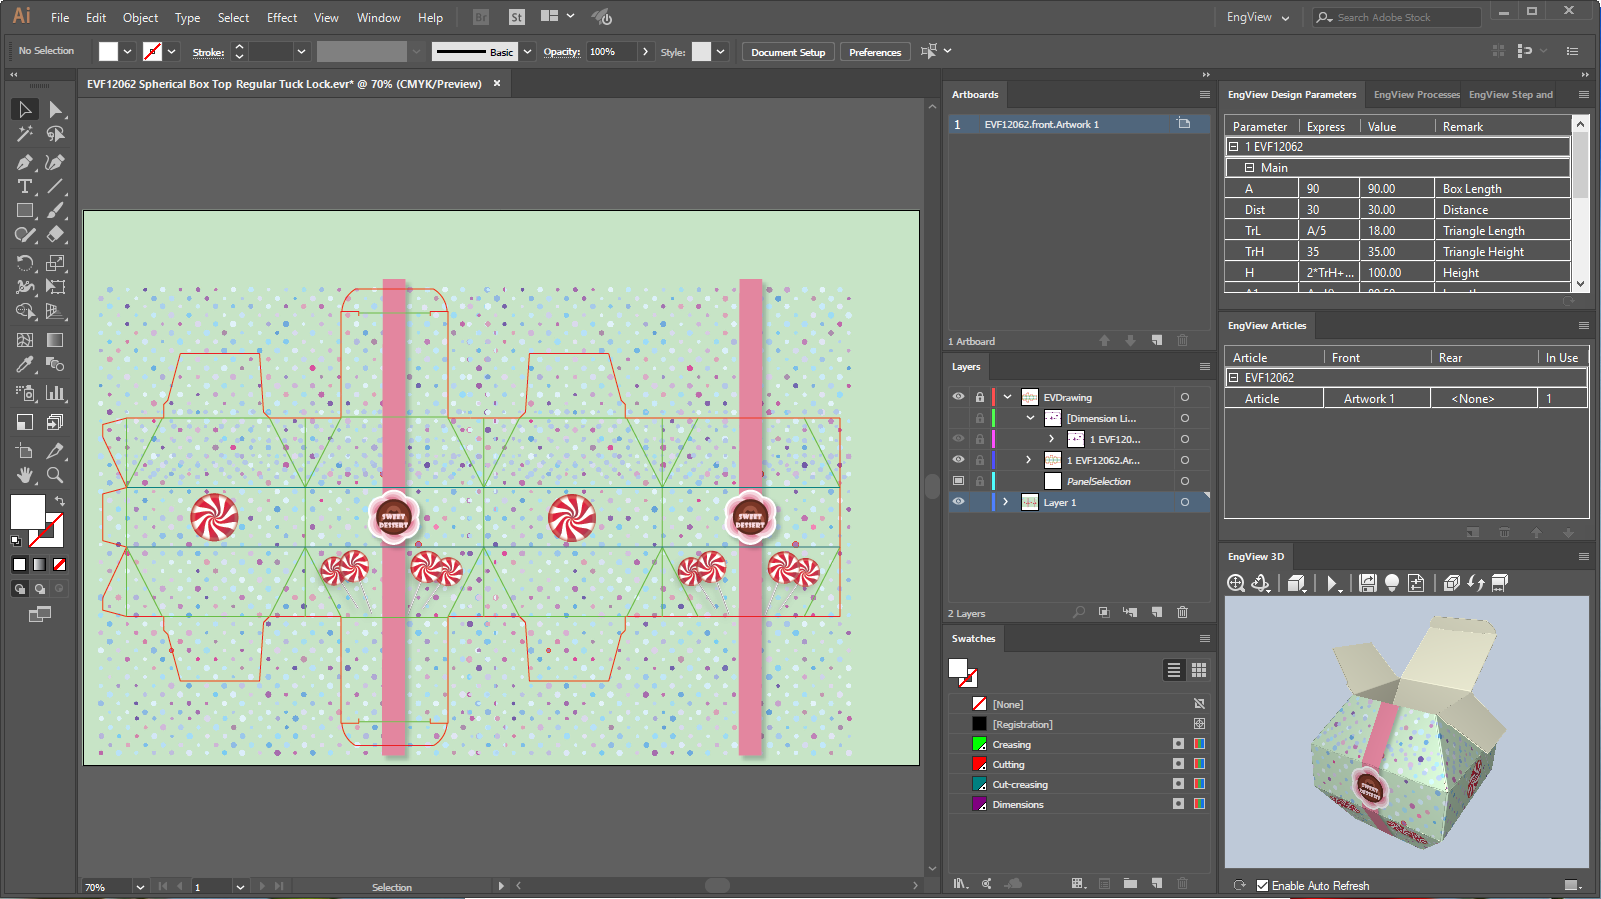Select the Type tool
The height and width of the screenshot is (899, 1601).
[x=25, y=187]
